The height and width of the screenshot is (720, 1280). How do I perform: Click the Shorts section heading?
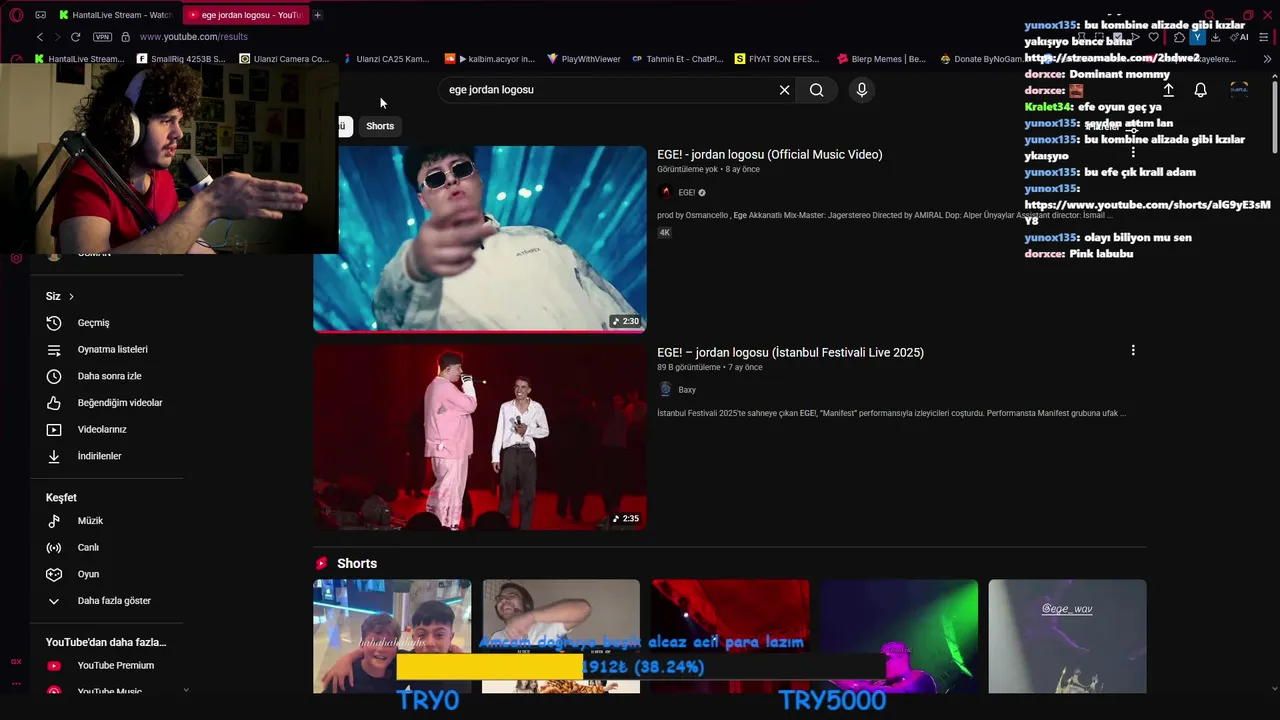(x=357, y=564)
